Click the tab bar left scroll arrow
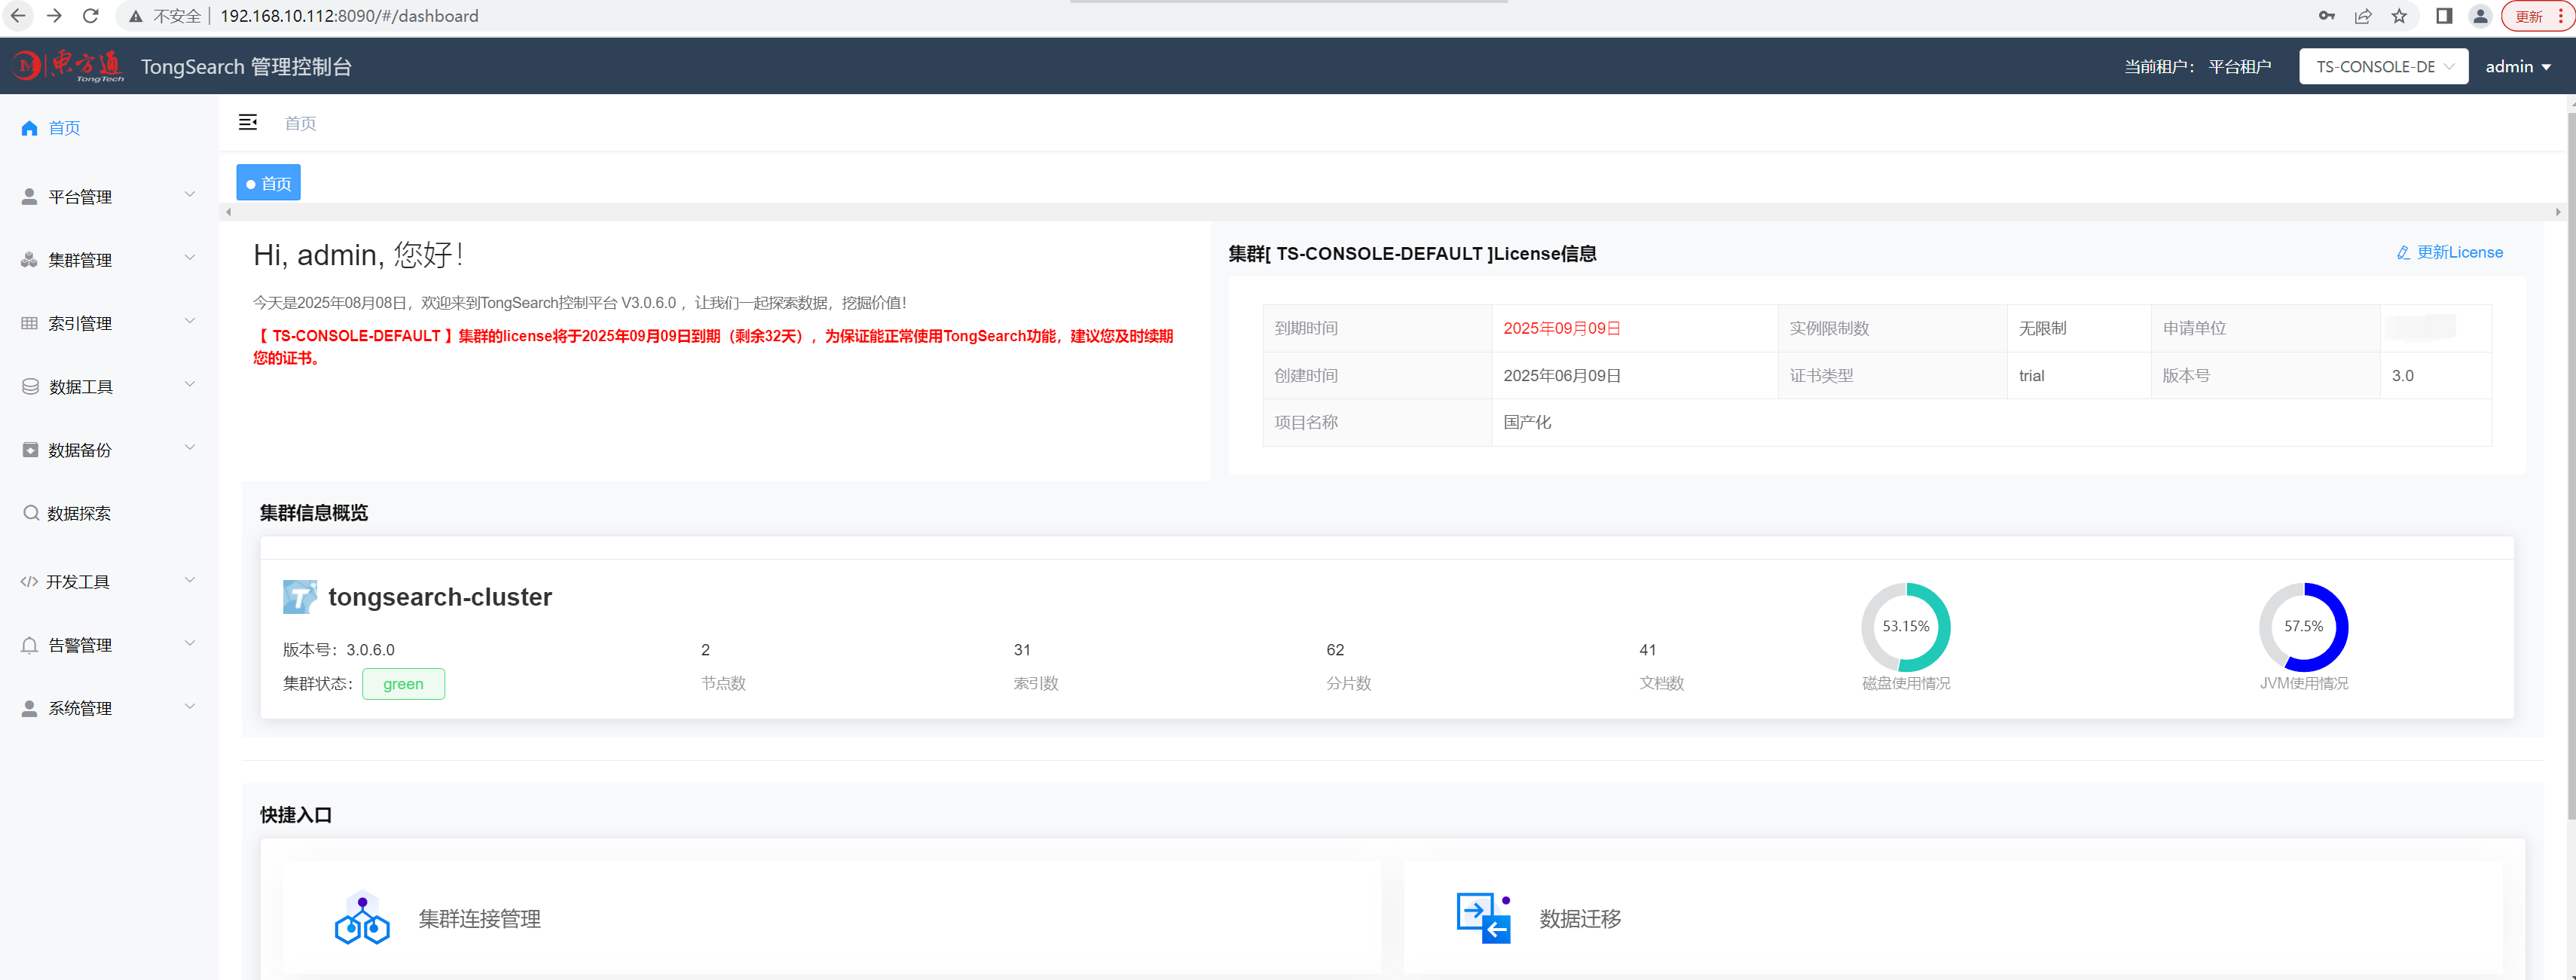Image resolution: width=2576 pixels, height=980 pixels. coord(229,212)
